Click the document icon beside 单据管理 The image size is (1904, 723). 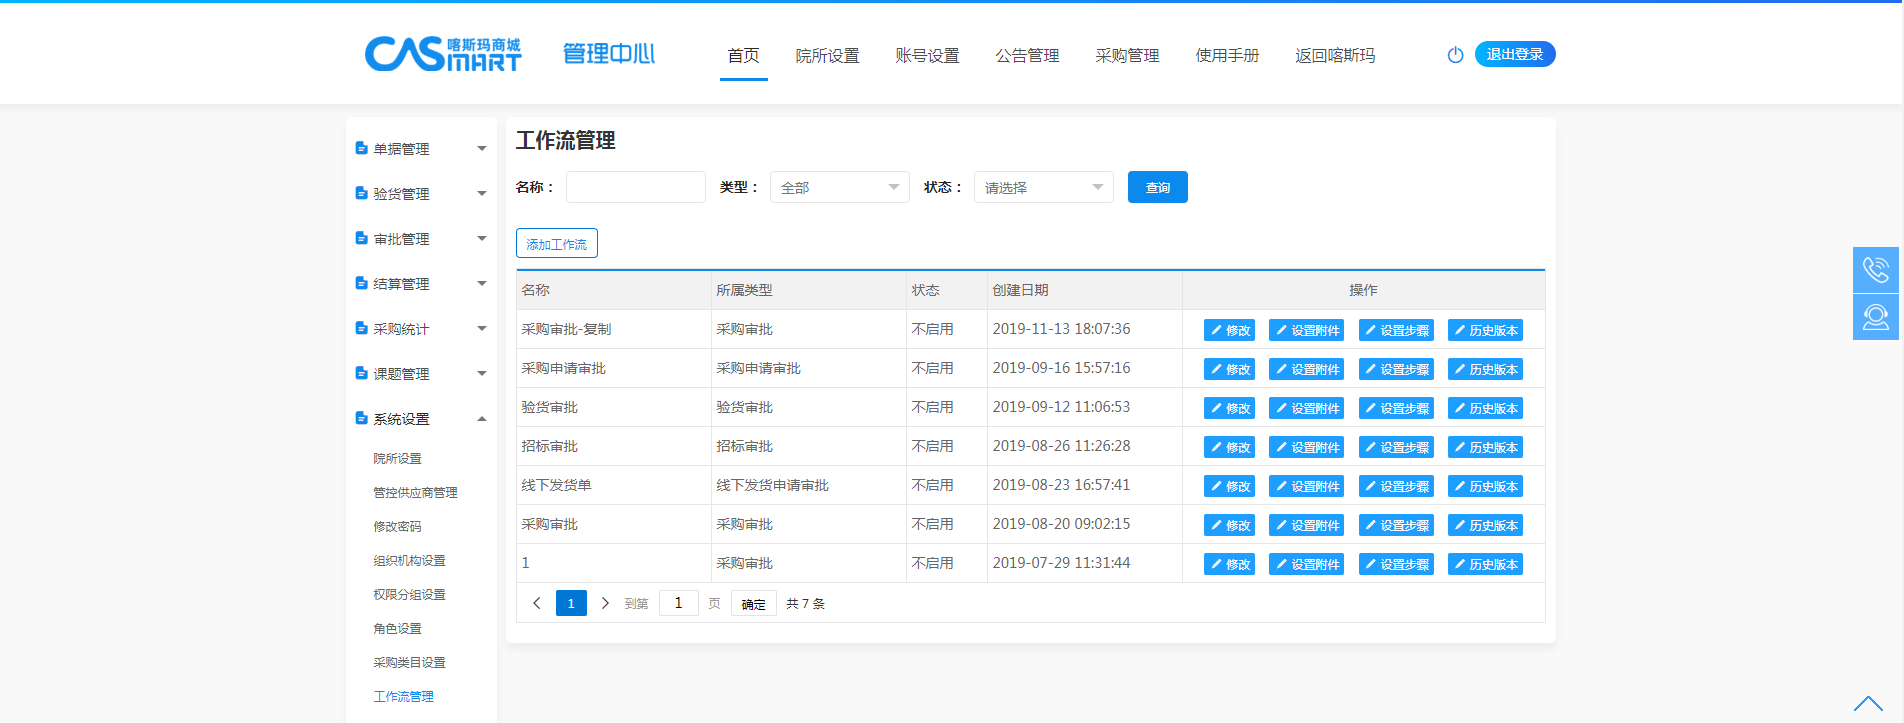(361, 148)
